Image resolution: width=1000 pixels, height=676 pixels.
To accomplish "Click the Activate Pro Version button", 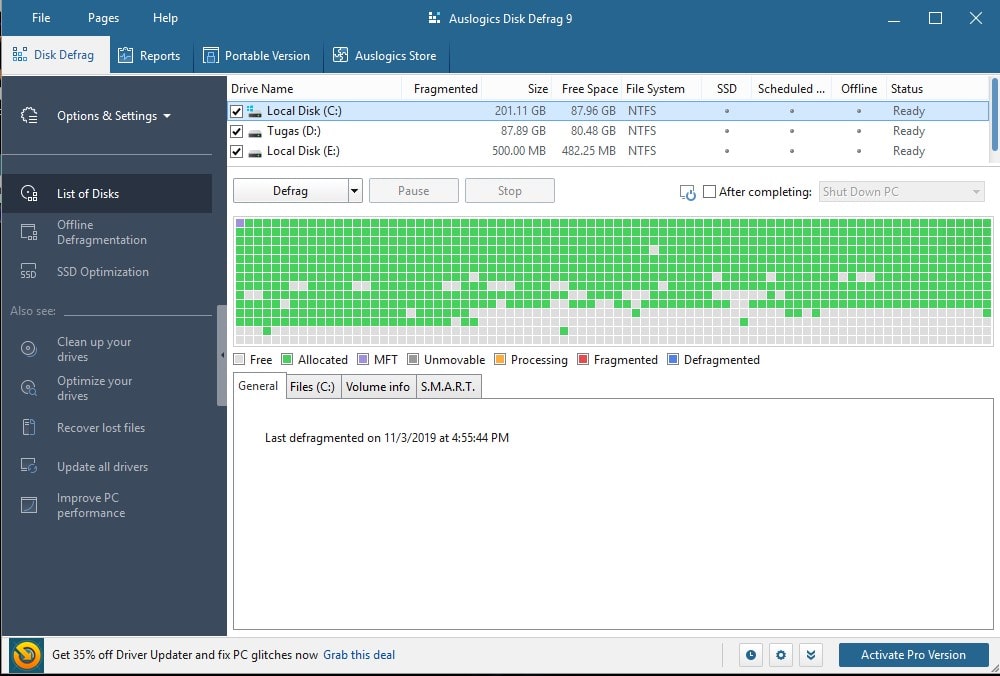I will pyautogui.click(x=913, y=655).
